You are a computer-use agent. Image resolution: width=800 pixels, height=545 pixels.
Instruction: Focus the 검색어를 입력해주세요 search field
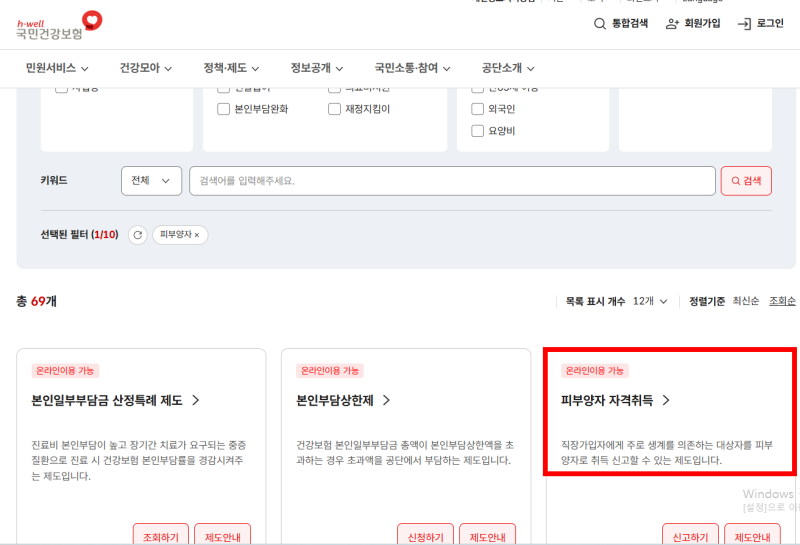(452, 181)
